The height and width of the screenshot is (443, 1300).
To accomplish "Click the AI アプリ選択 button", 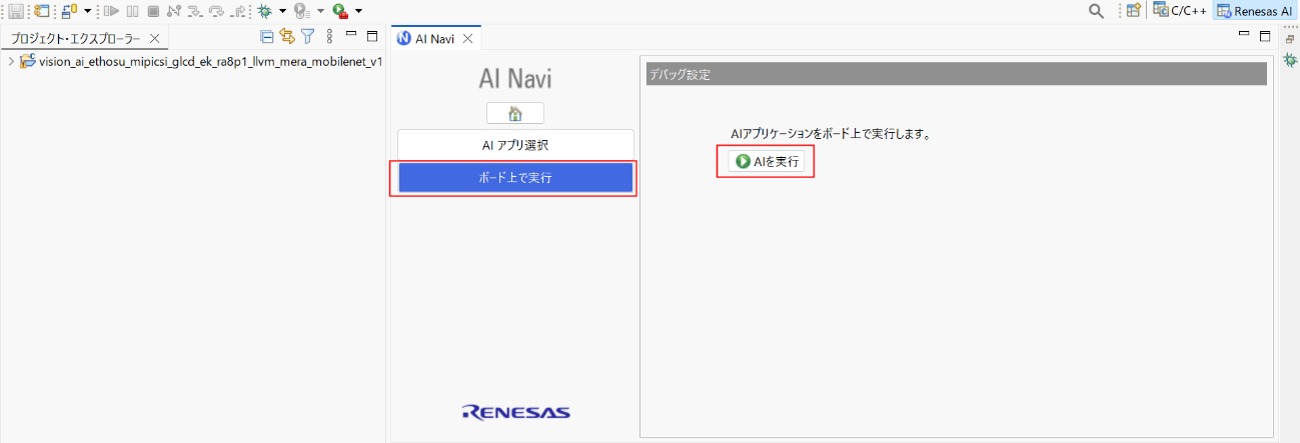I will click(x=515, y=145).
